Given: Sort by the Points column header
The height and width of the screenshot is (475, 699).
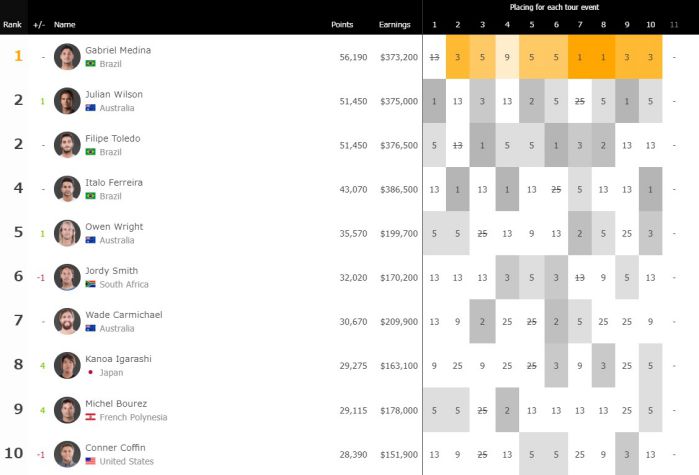Looking at the screenshot, I should point(342,24).
